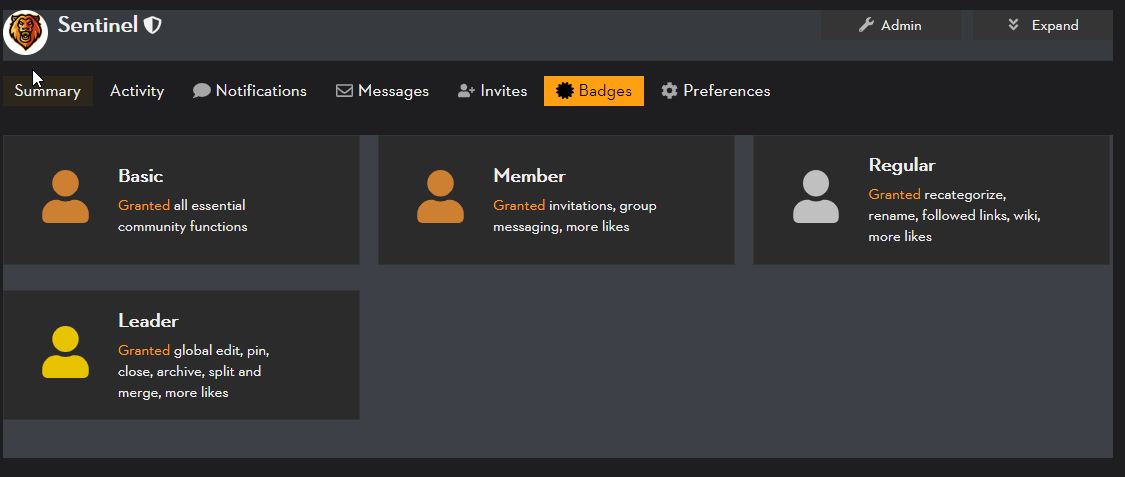Viewport: 1125px width, 477px height.
Task: Click the Sentinel lion avatar
Action: tap(26, 32)
